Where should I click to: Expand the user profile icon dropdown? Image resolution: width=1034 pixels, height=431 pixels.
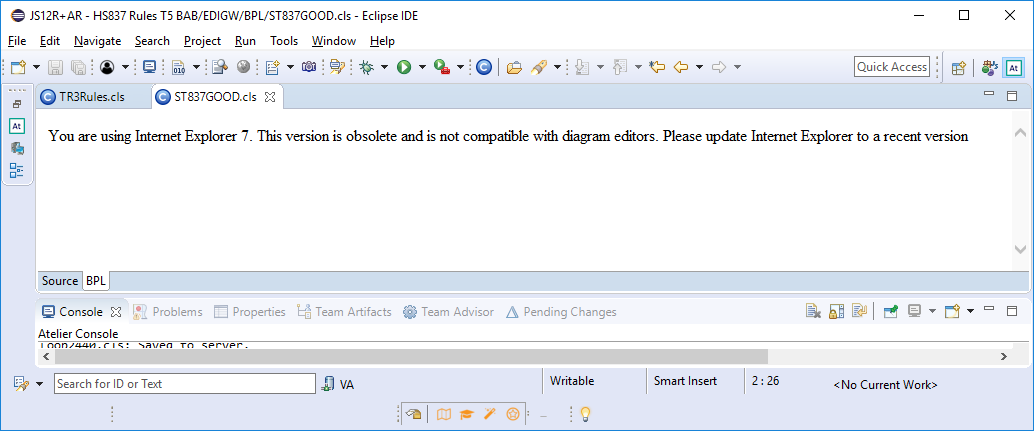click(125, 67)
